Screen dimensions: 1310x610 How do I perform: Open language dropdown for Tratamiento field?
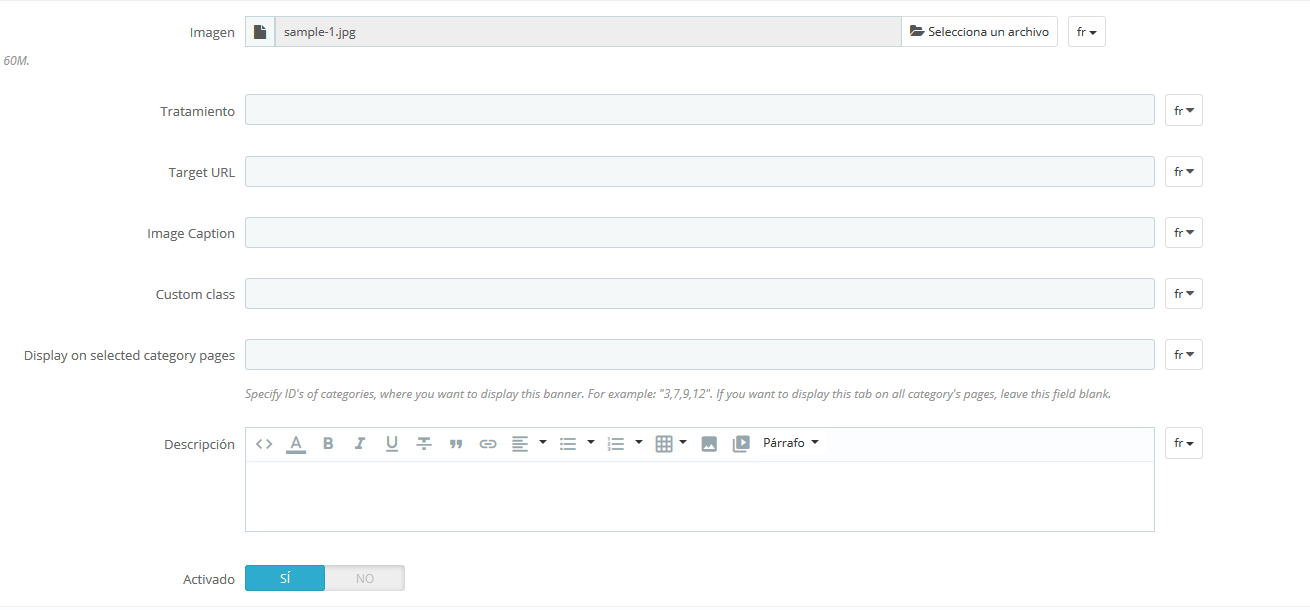tap(1184, 110)
